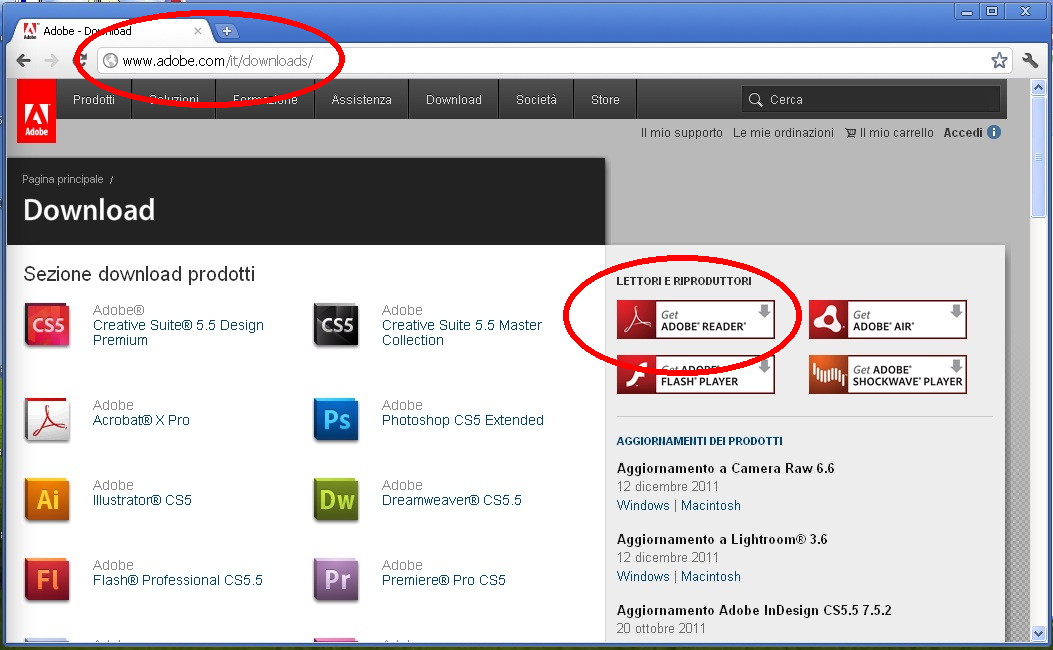Open the Store navigation menu
The width and height of the screenshot is (1053, 650).
click(605, 100)
